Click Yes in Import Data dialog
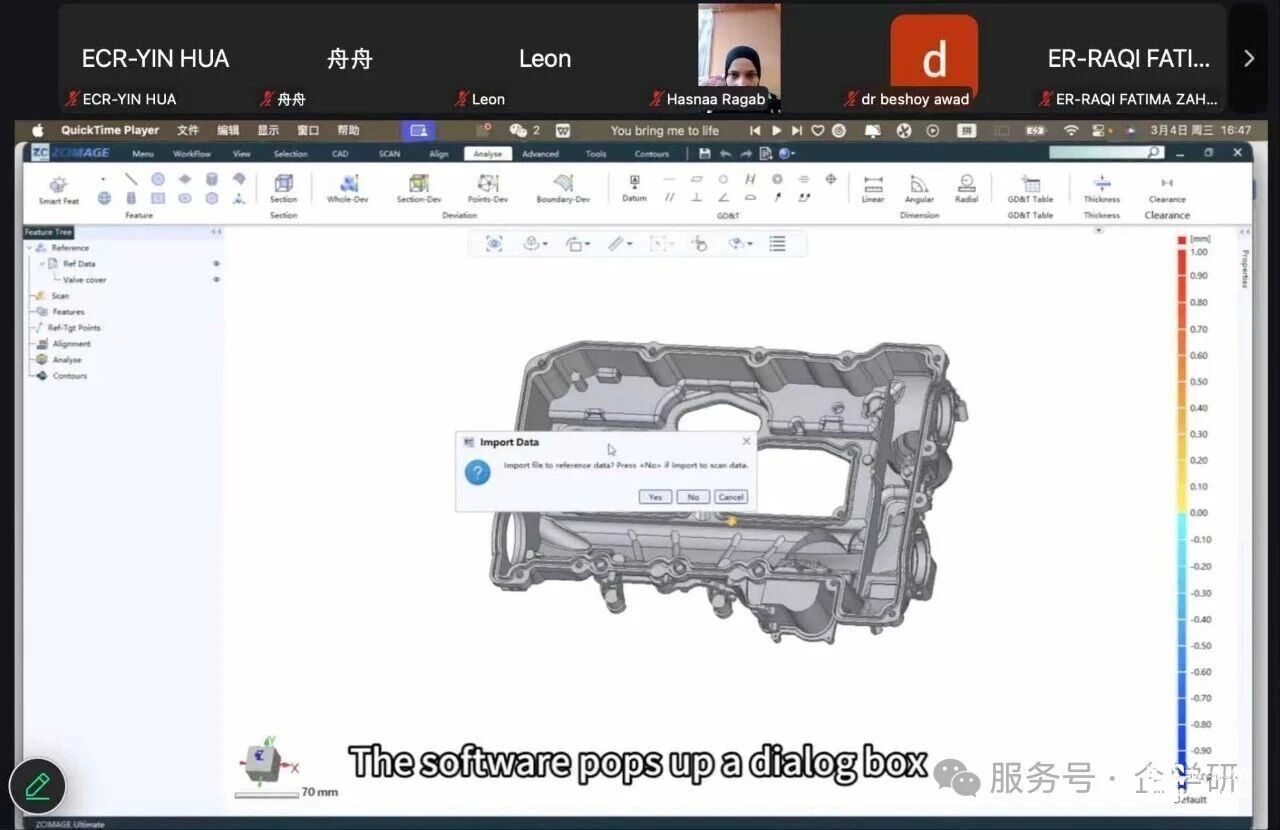 click(655, 497)
